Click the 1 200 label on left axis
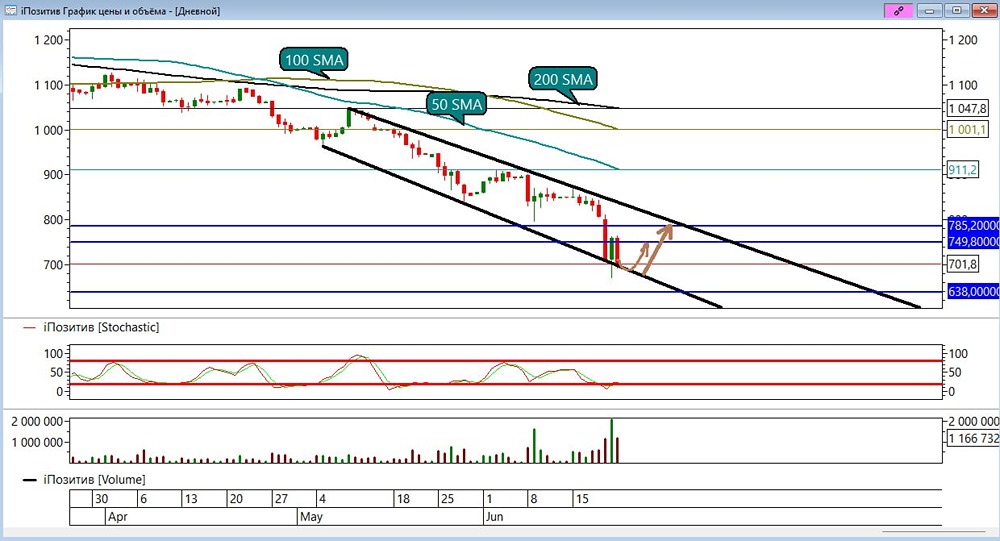 point(48,40)
